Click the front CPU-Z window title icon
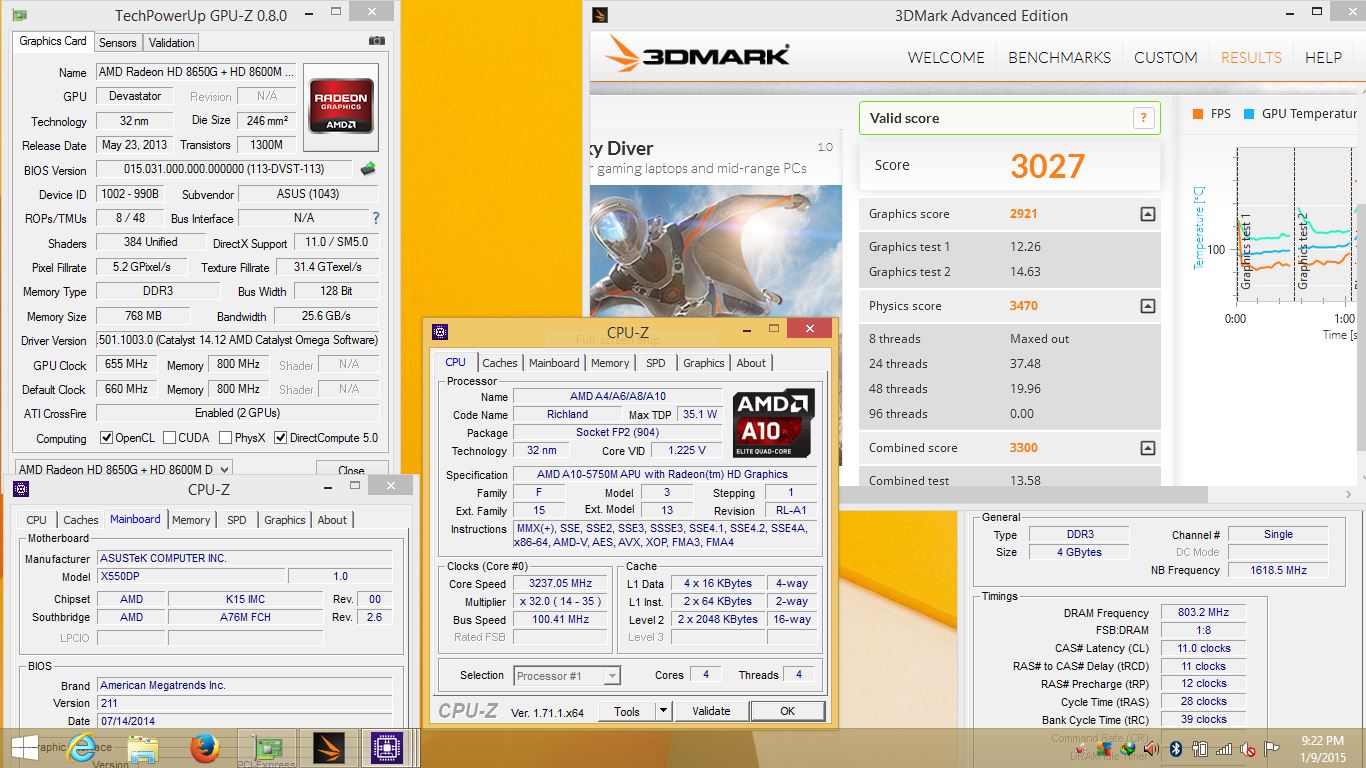Viewport: 1366px width, 768px height. [x=441, y=332]
